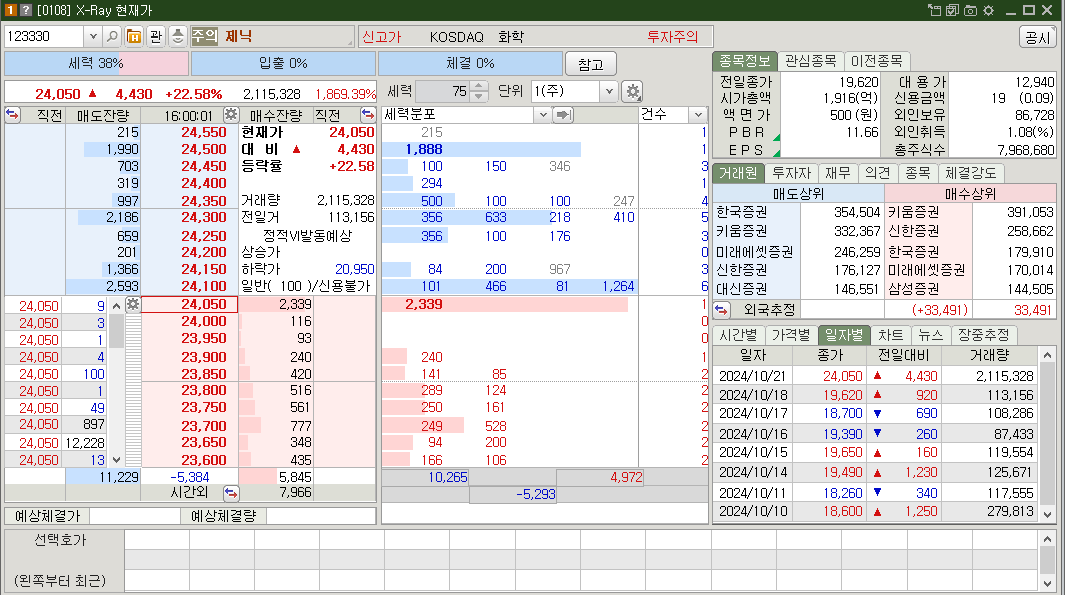This screenshot has width=1065, height=595.
Task: Open help via the question mark icon
Action: 26,10
